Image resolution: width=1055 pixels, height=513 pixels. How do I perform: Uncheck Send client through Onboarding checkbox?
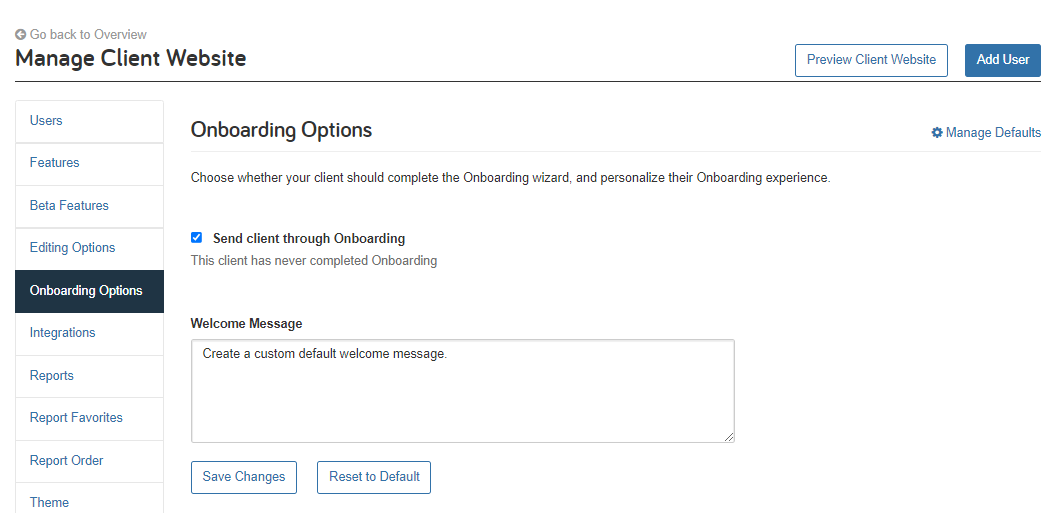click(196, 238)
